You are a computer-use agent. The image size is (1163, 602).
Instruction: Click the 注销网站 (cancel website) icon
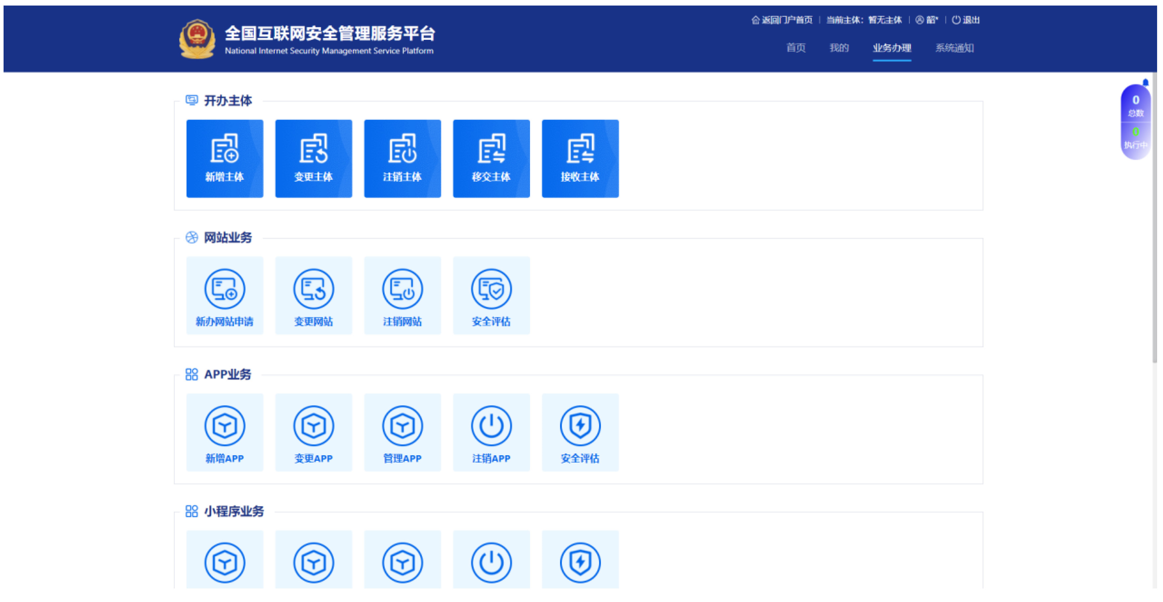pyautogui.click(x=402, y=295)
